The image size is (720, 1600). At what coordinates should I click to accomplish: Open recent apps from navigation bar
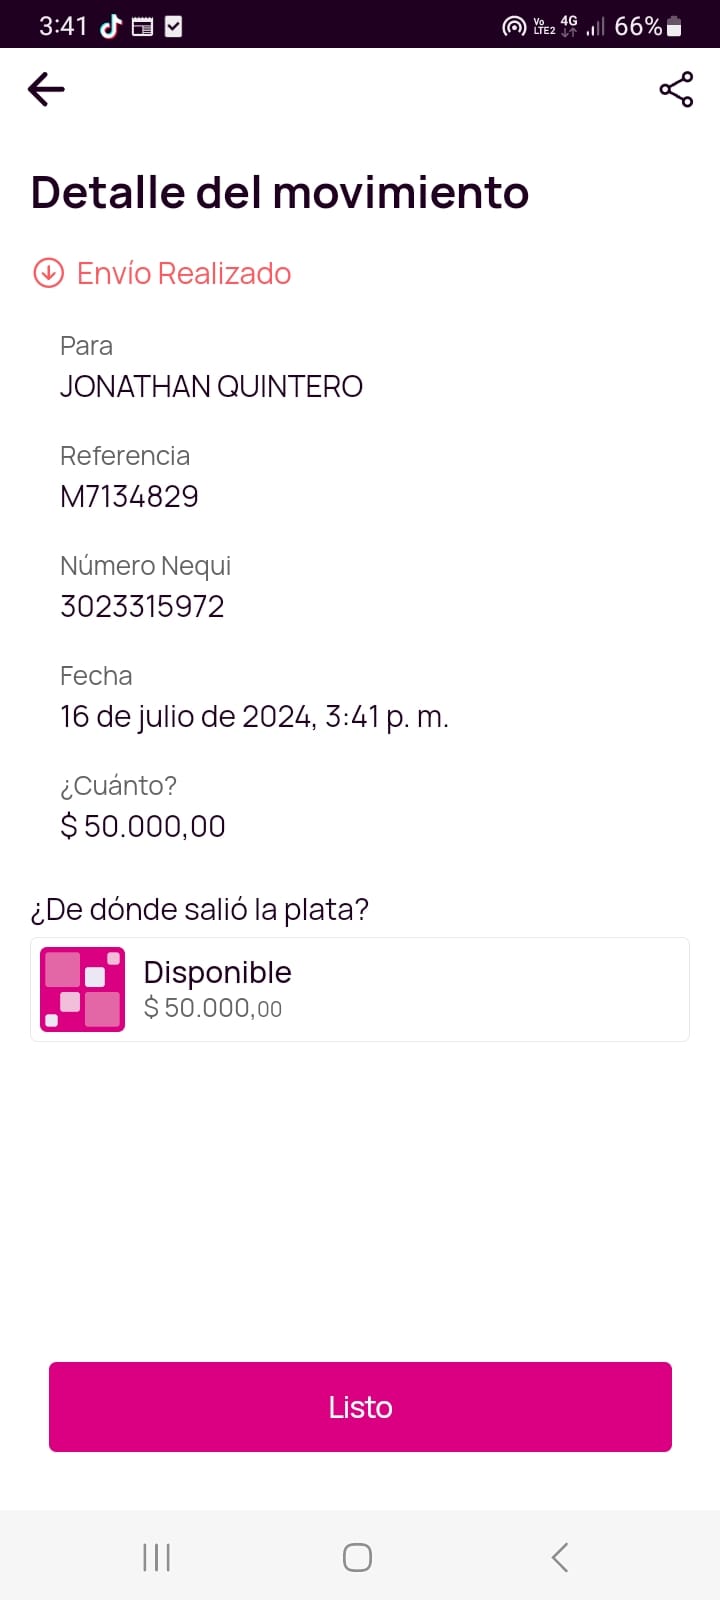tap(156, 1557)
